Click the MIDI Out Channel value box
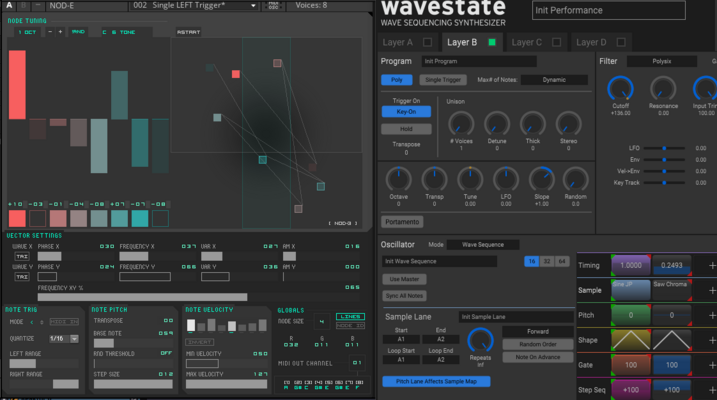The height and width of the screenshot is (400, 717). 357,363
